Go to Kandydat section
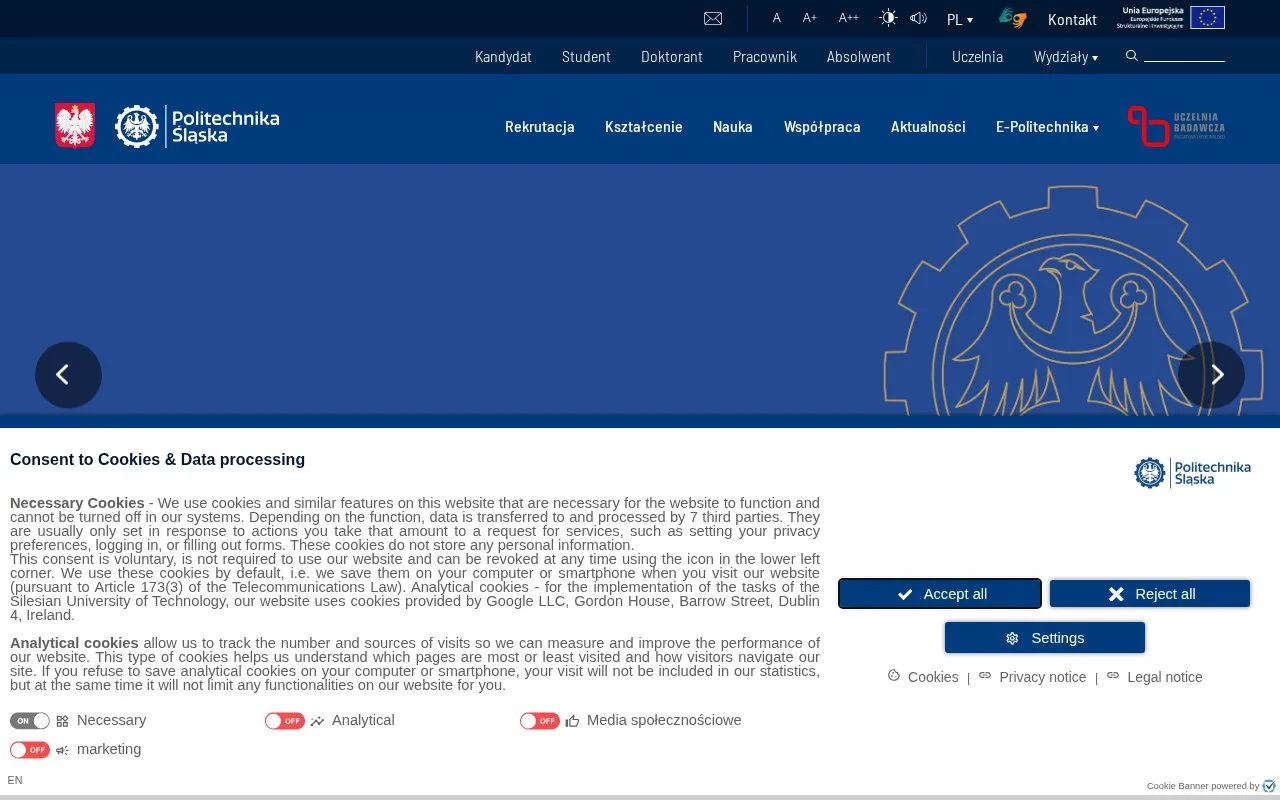This screenshot has width=1280, height=800. pos(503,57)
